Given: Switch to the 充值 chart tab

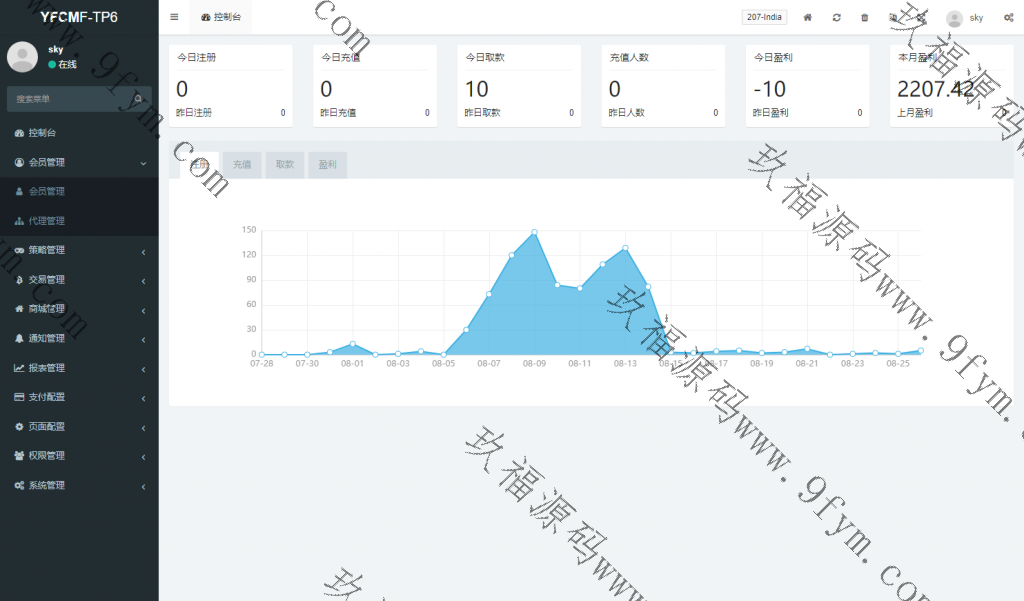Looking at the screenshot, I should click(242, 165).
